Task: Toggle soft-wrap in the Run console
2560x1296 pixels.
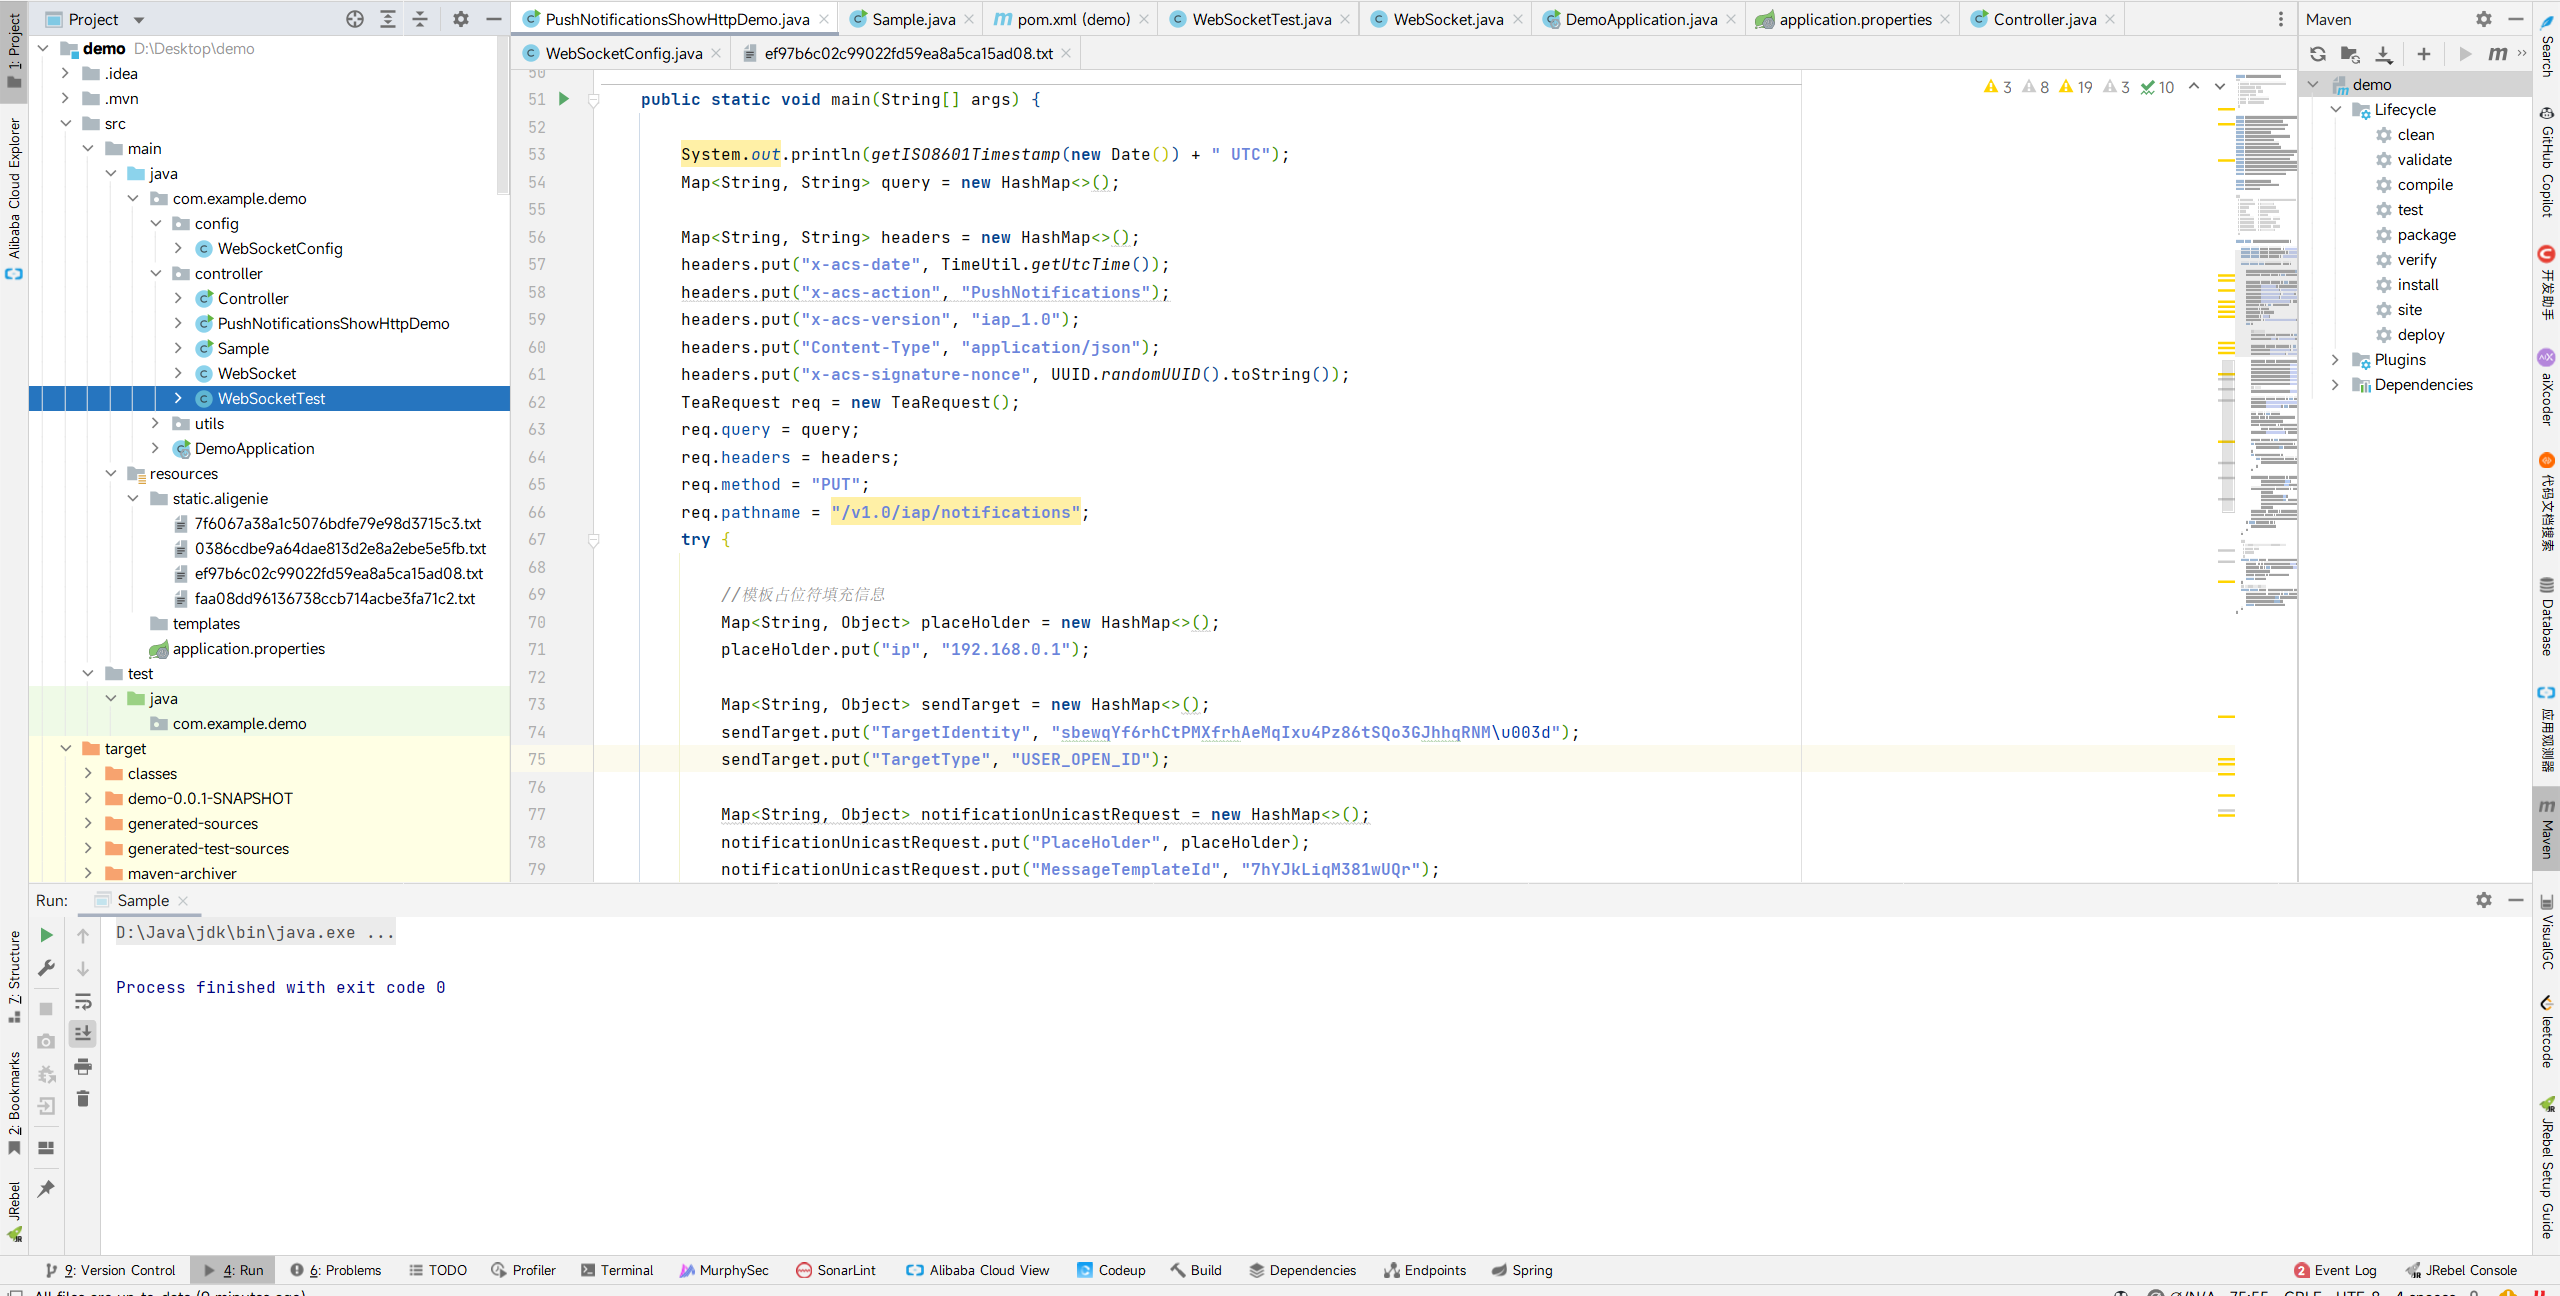Action: tap(83, 1001)
